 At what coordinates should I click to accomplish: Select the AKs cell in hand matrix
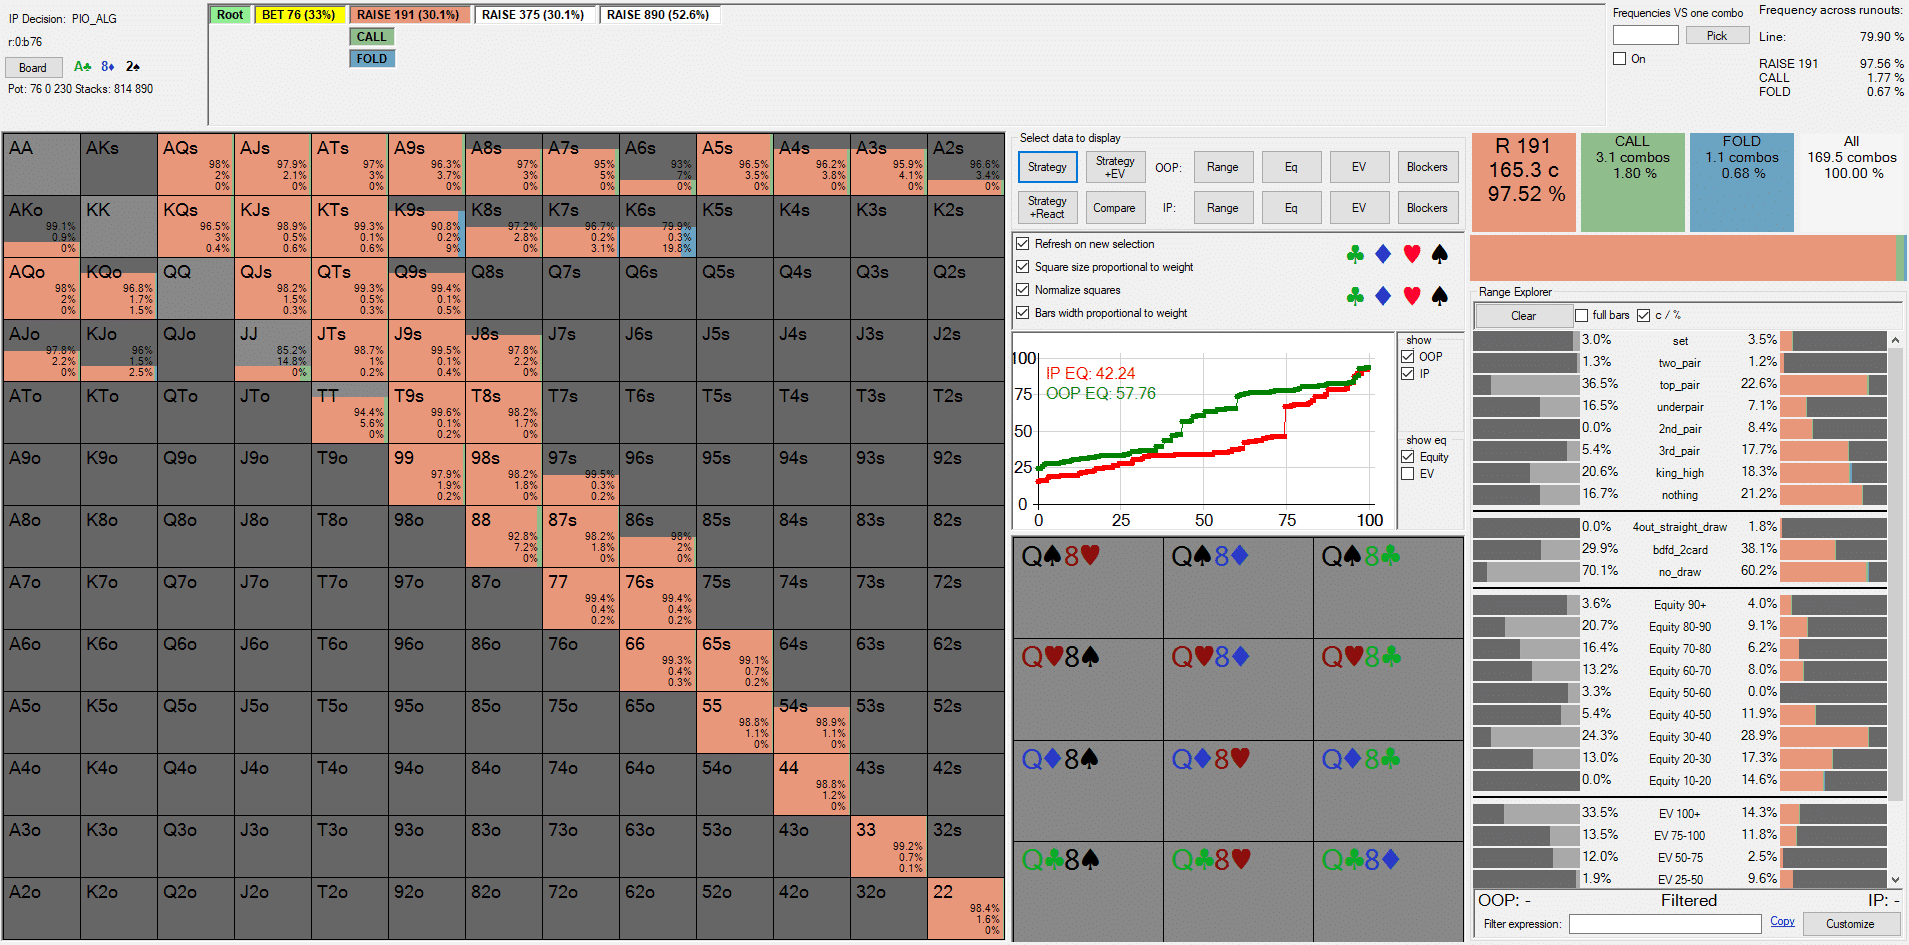118,164
